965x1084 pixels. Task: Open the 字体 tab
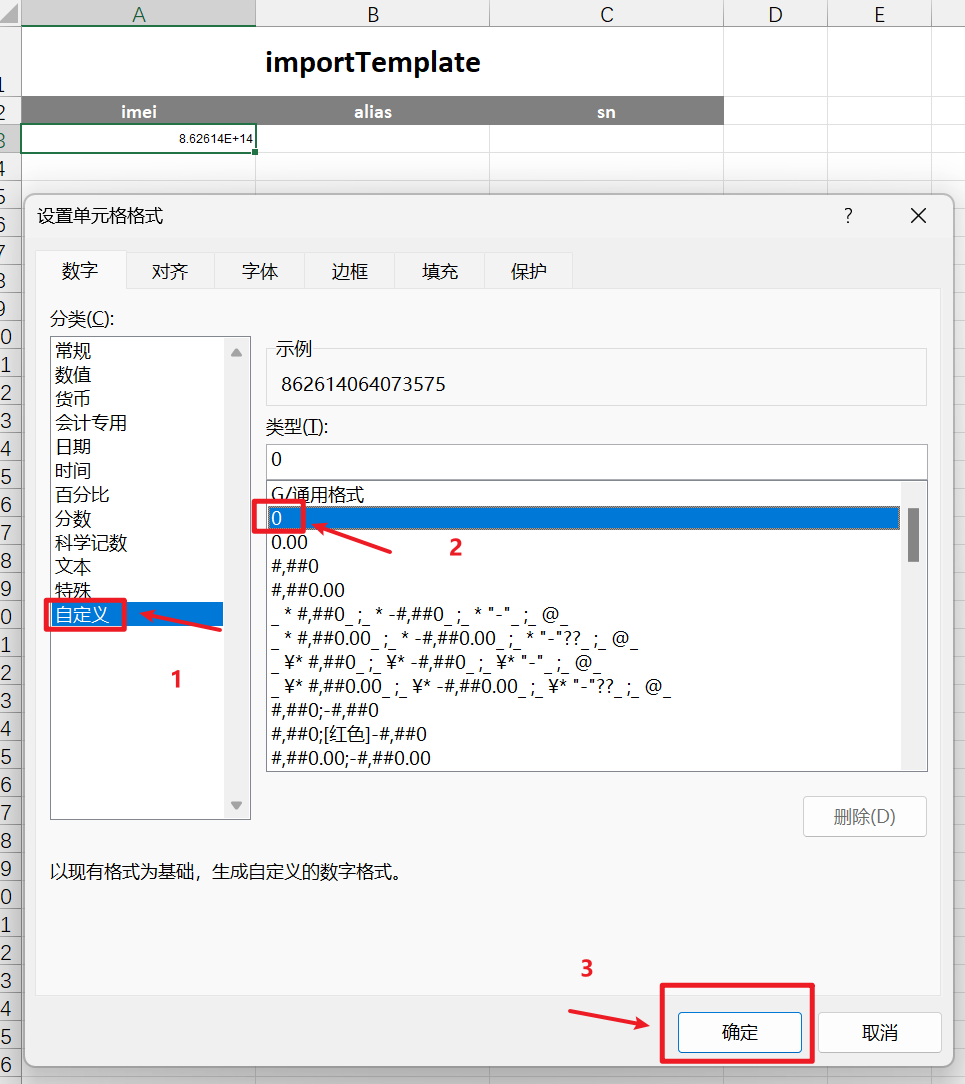258,270
